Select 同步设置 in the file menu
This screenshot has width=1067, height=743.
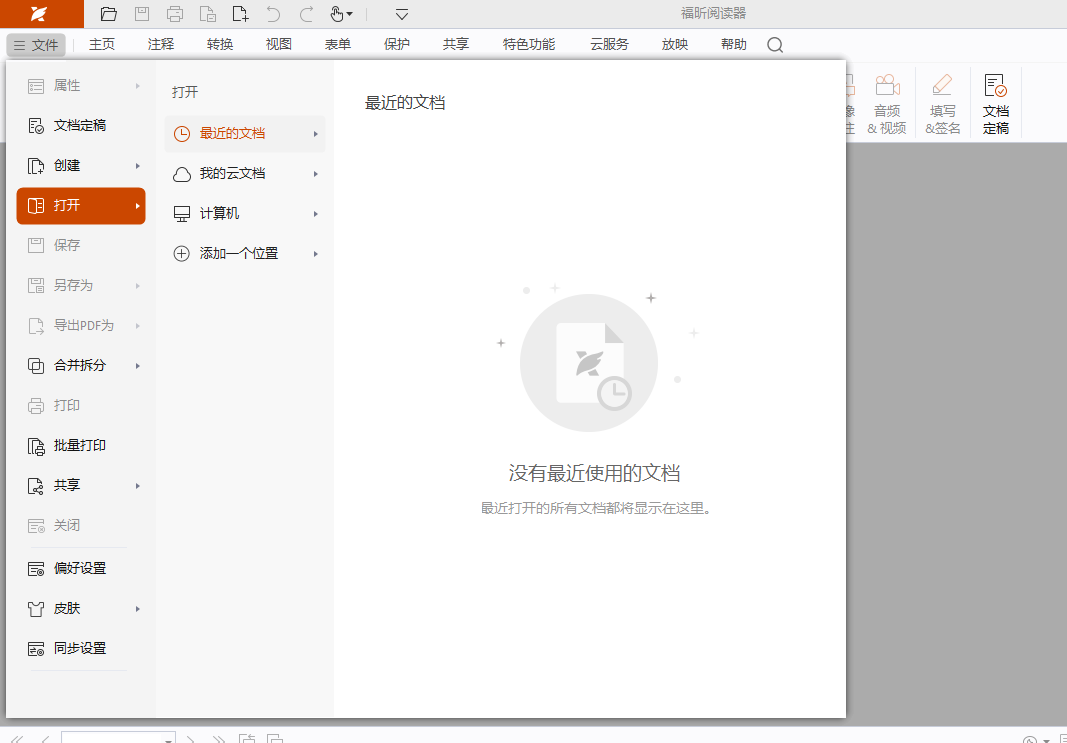(x=80, y=649)
